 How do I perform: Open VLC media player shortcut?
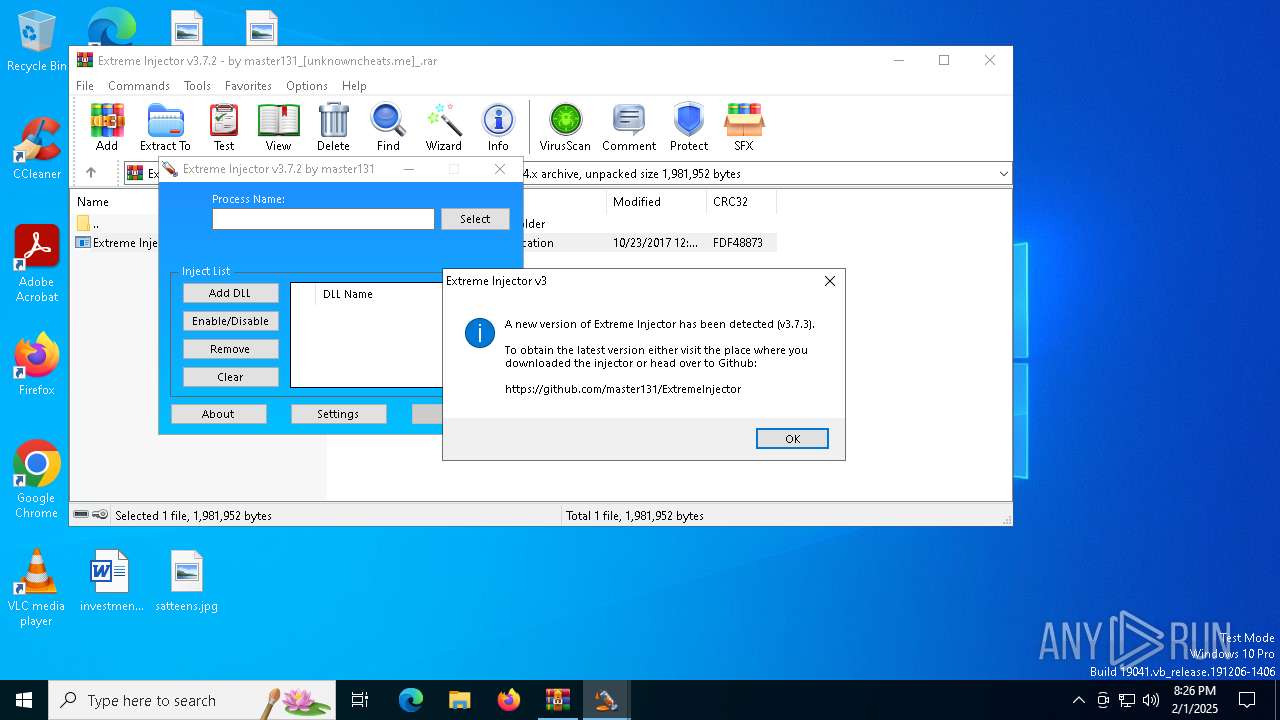[37, 588]
